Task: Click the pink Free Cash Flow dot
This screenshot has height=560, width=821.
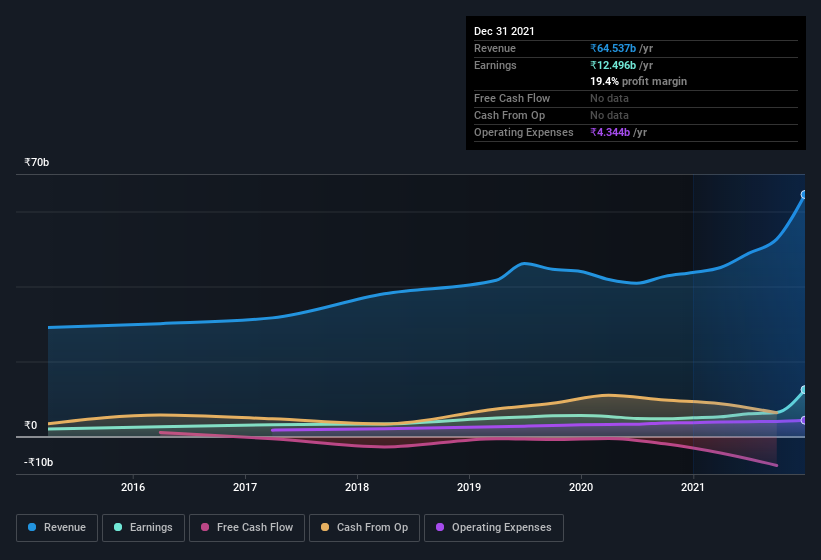Action: (205, 527)
